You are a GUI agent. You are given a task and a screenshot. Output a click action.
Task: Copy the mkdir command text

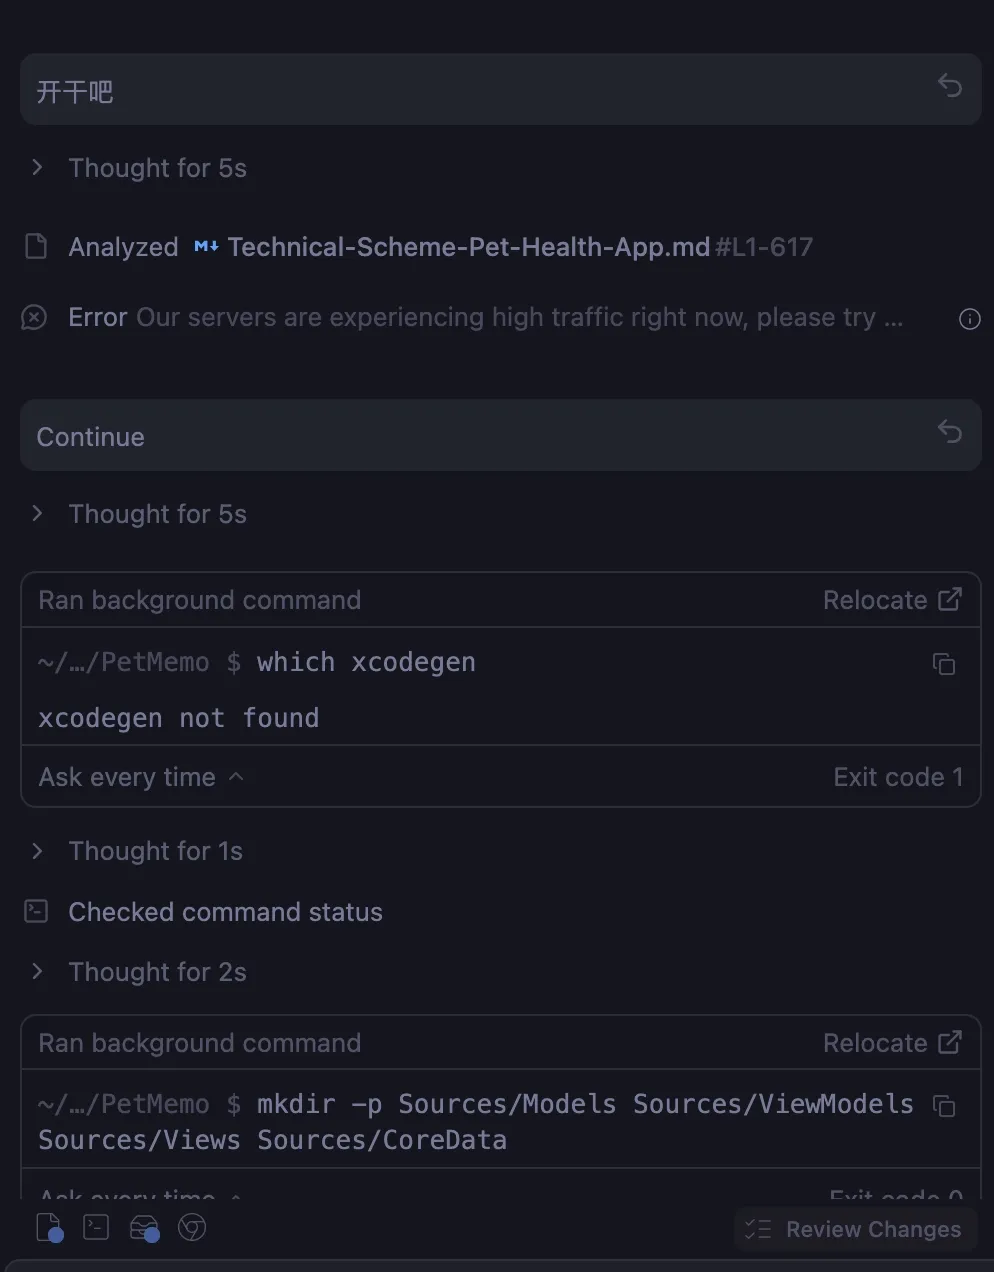pyautogui.click(x=944, y=1106)
